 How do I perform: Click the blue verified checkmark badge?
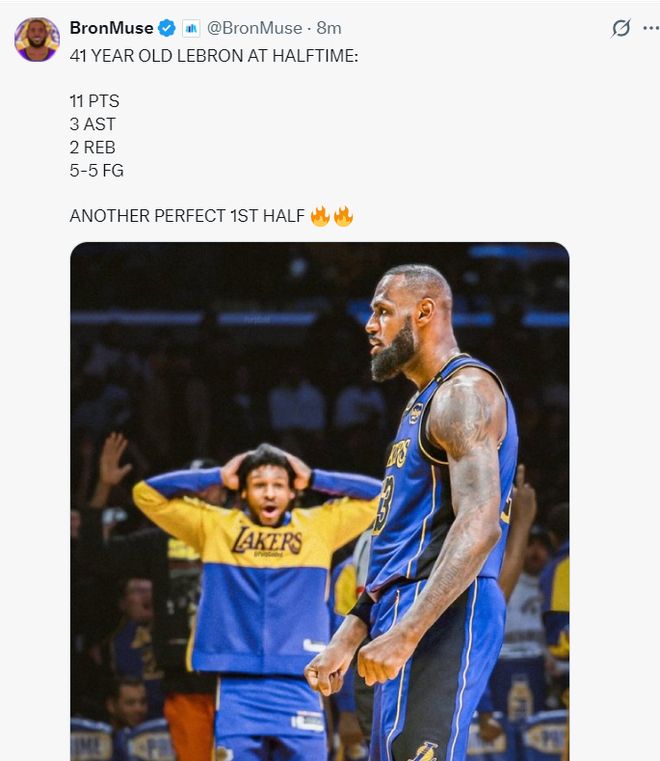[x=168, y=28]
